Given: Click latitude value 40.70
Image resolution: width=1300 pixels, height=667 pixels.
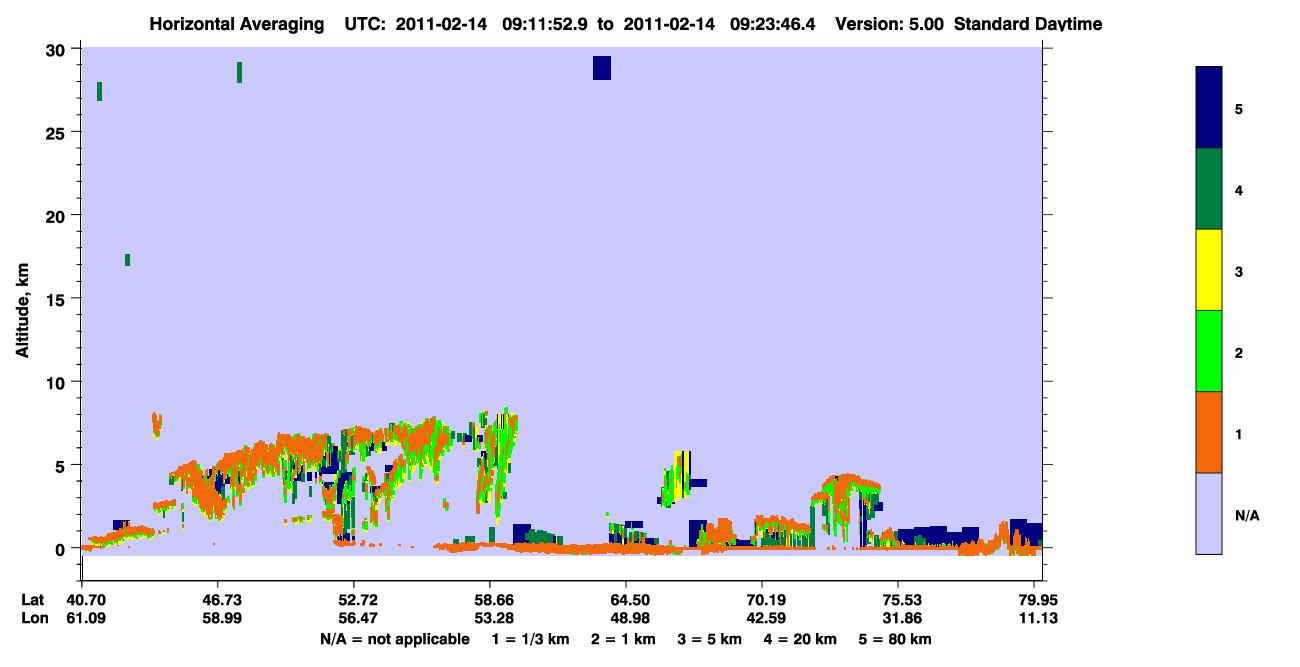Looking at the screenshot, I should click(85, 600).
